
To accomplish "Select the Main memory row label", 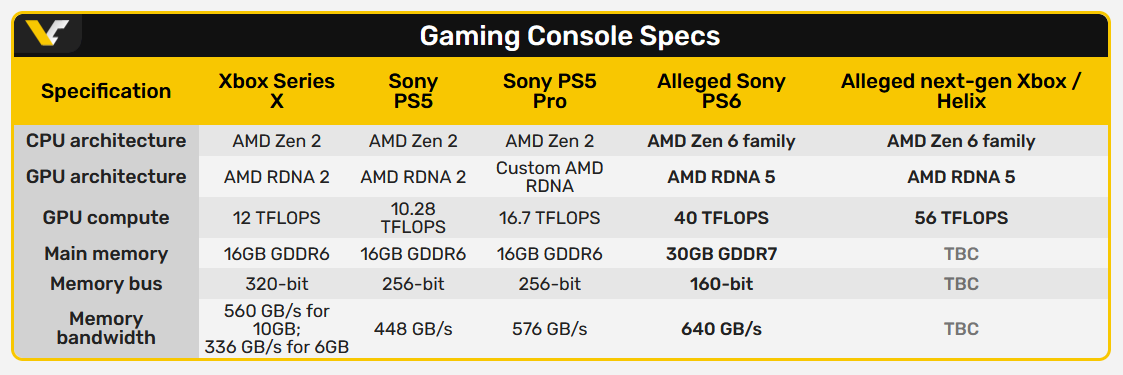I will 106,253.
